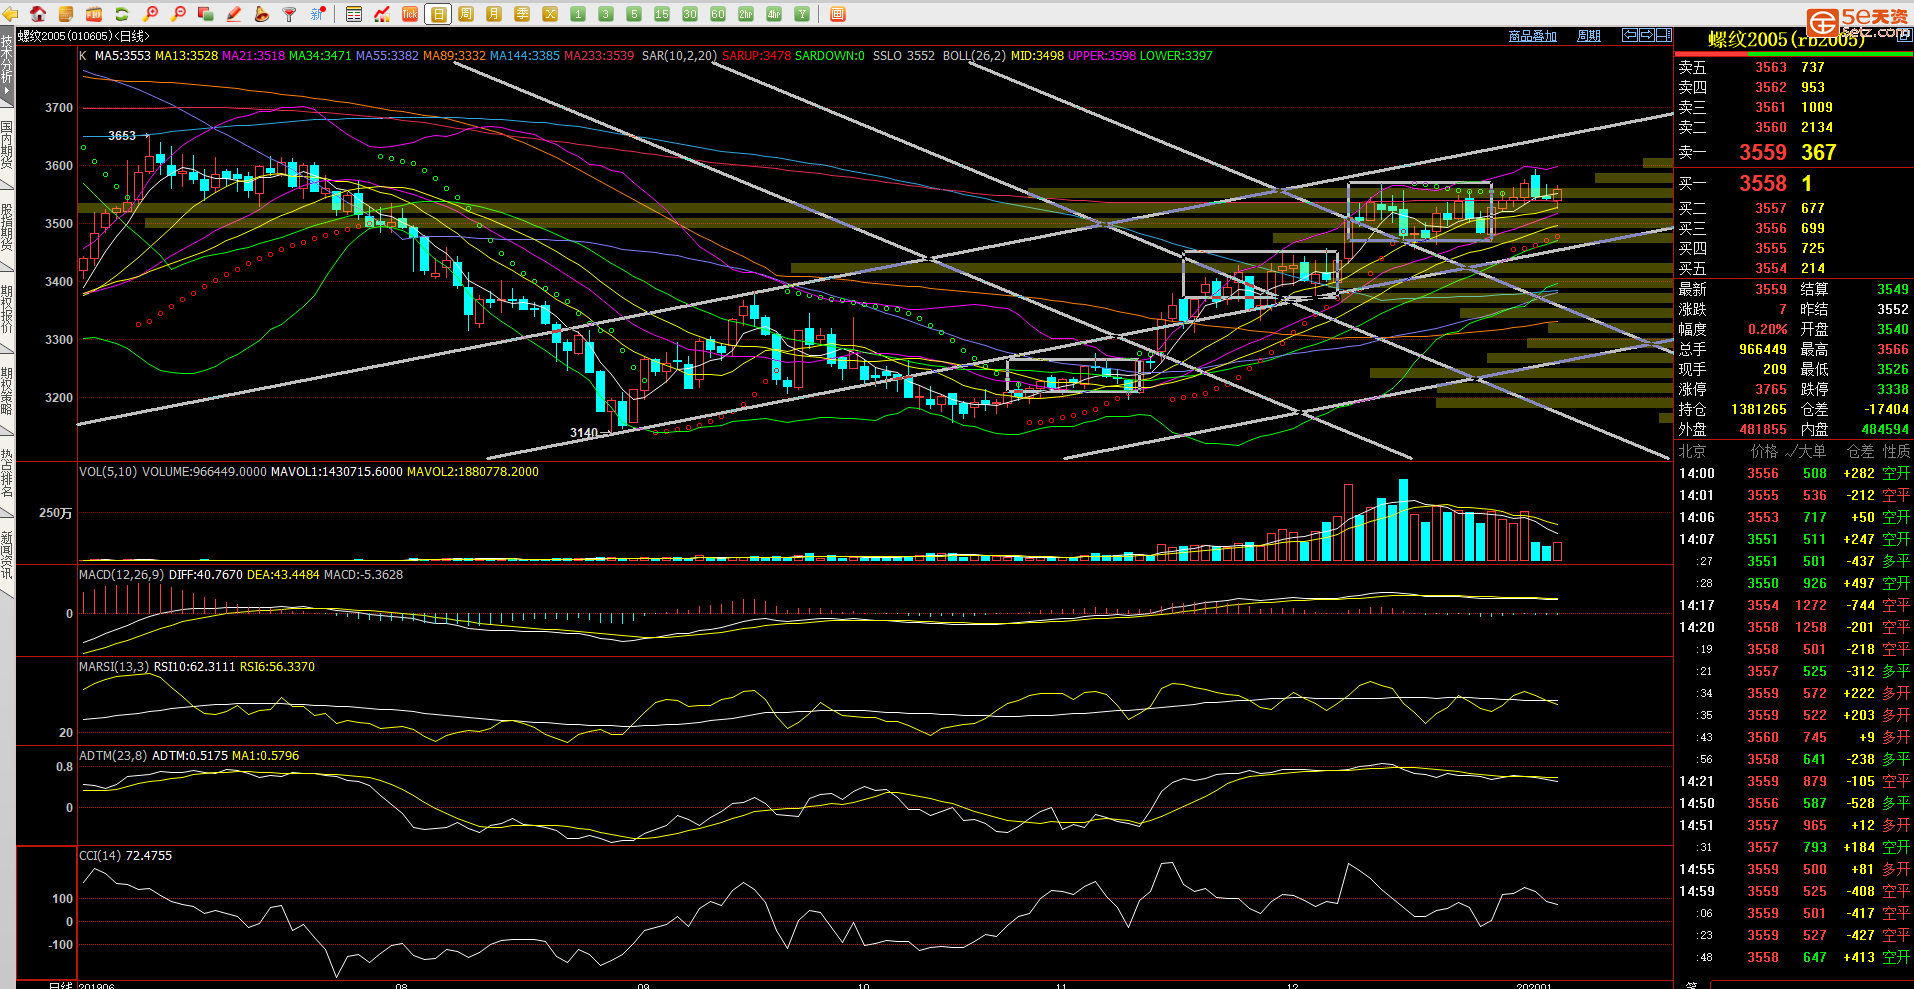
Task: Open the quote list table icon
Action: tap(354, 14)
